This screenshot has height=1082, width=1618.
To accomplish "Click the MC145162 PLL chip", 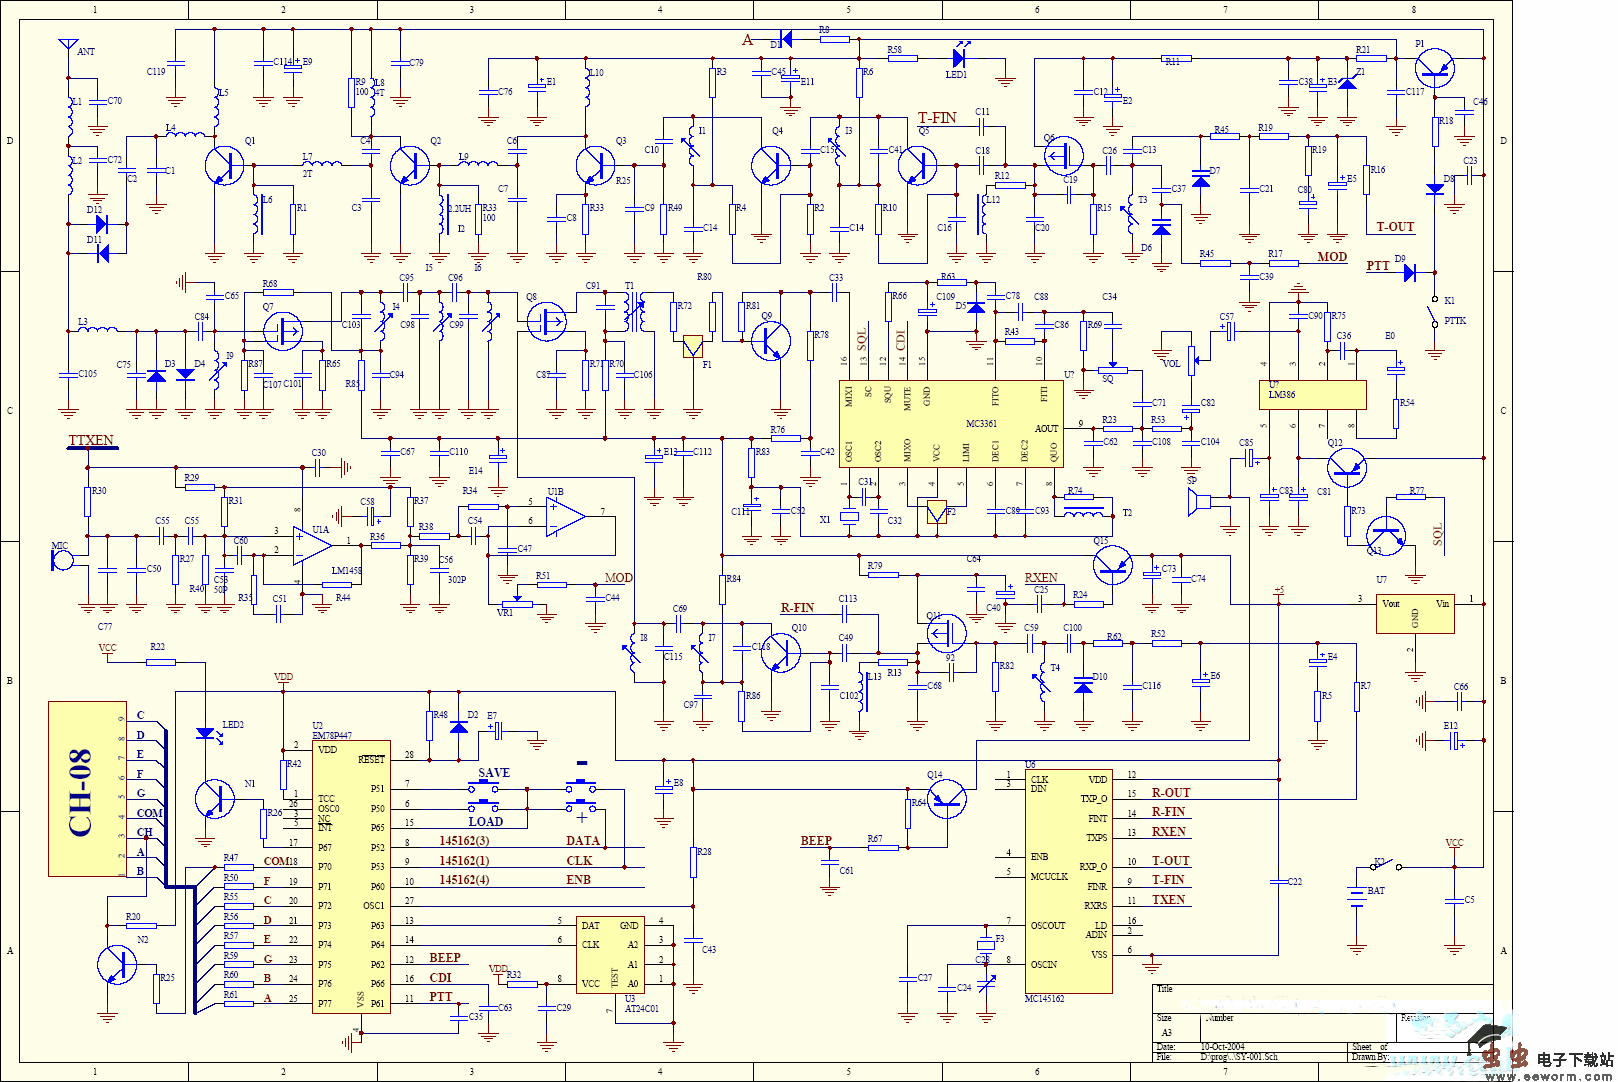I will tap(1068, 881).
